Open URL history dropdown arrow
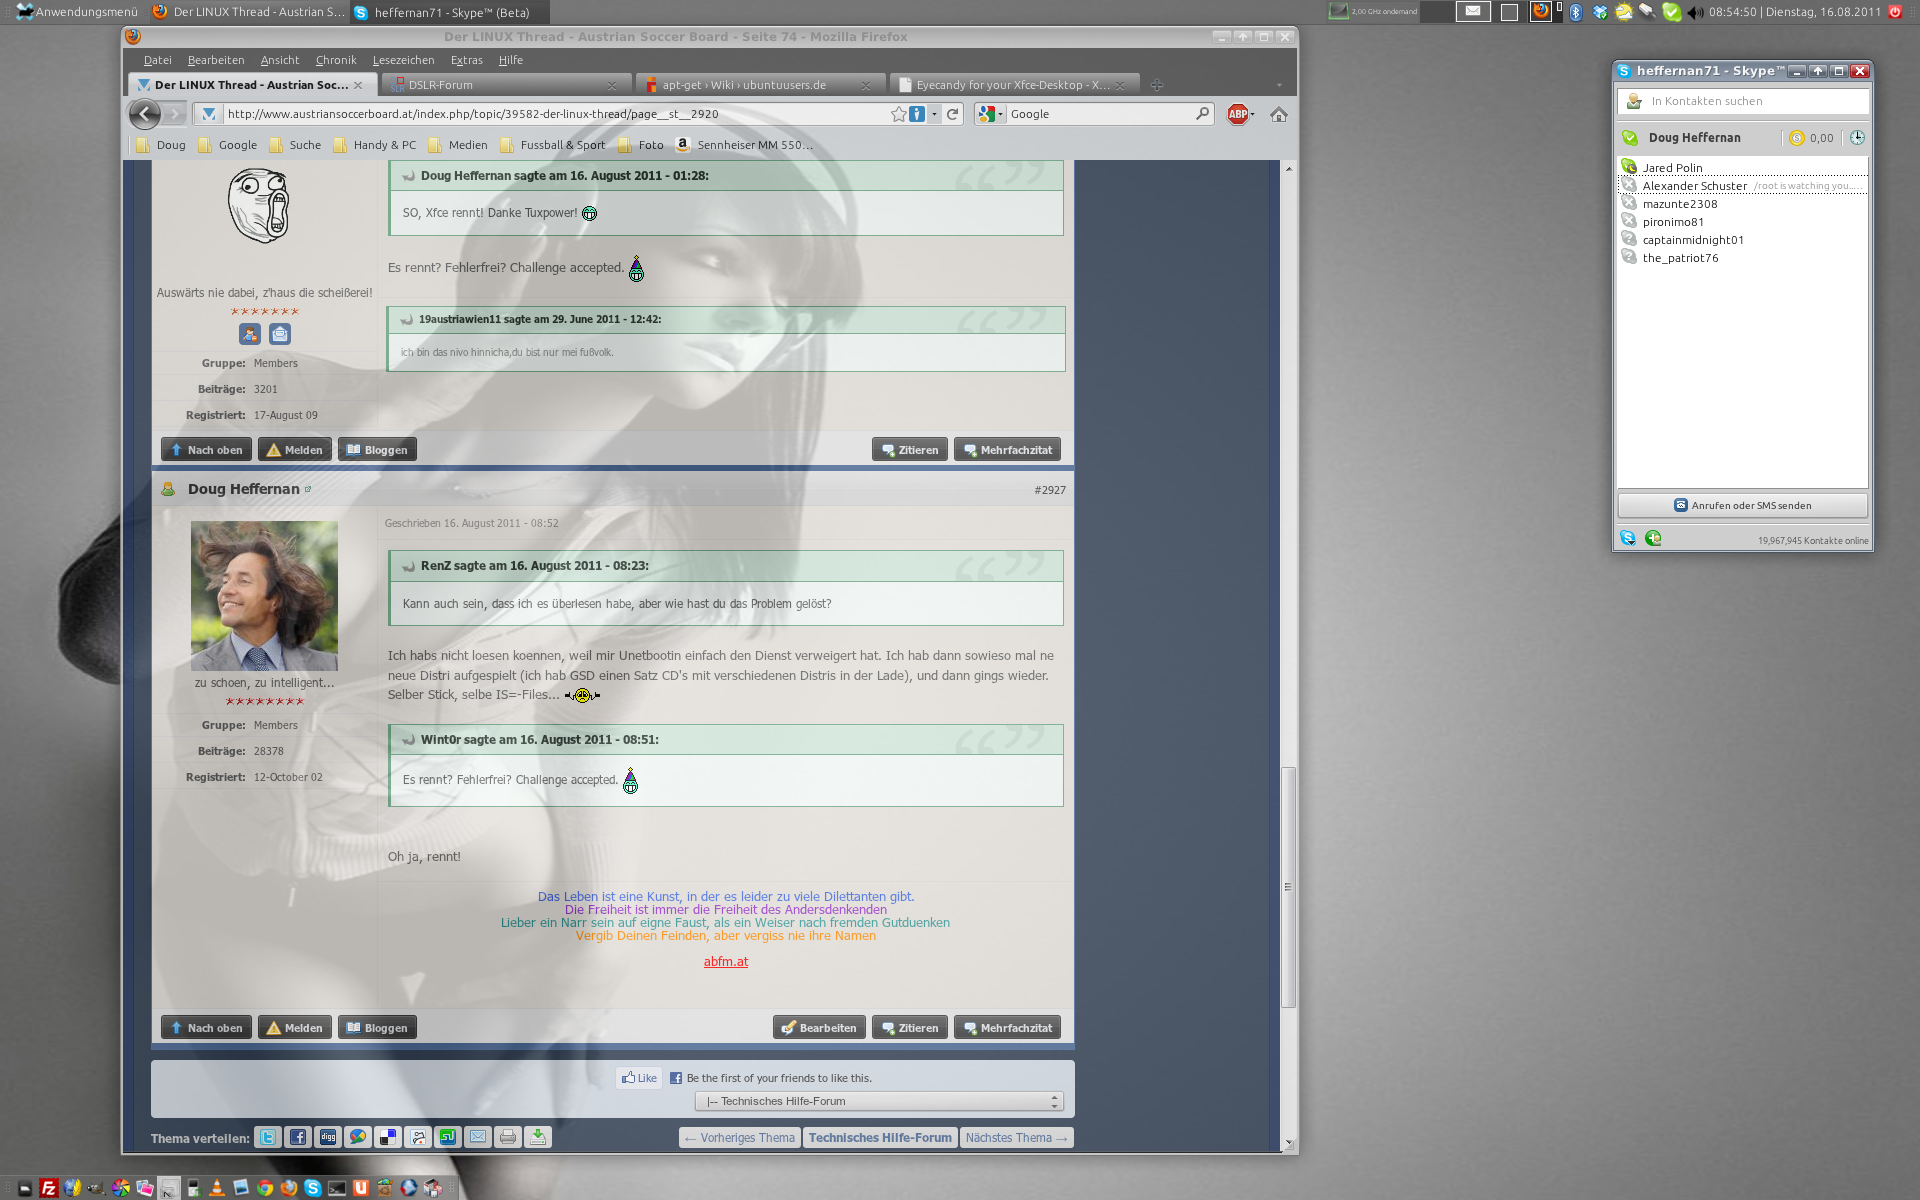1920x1200 pixels. (934, 114)
